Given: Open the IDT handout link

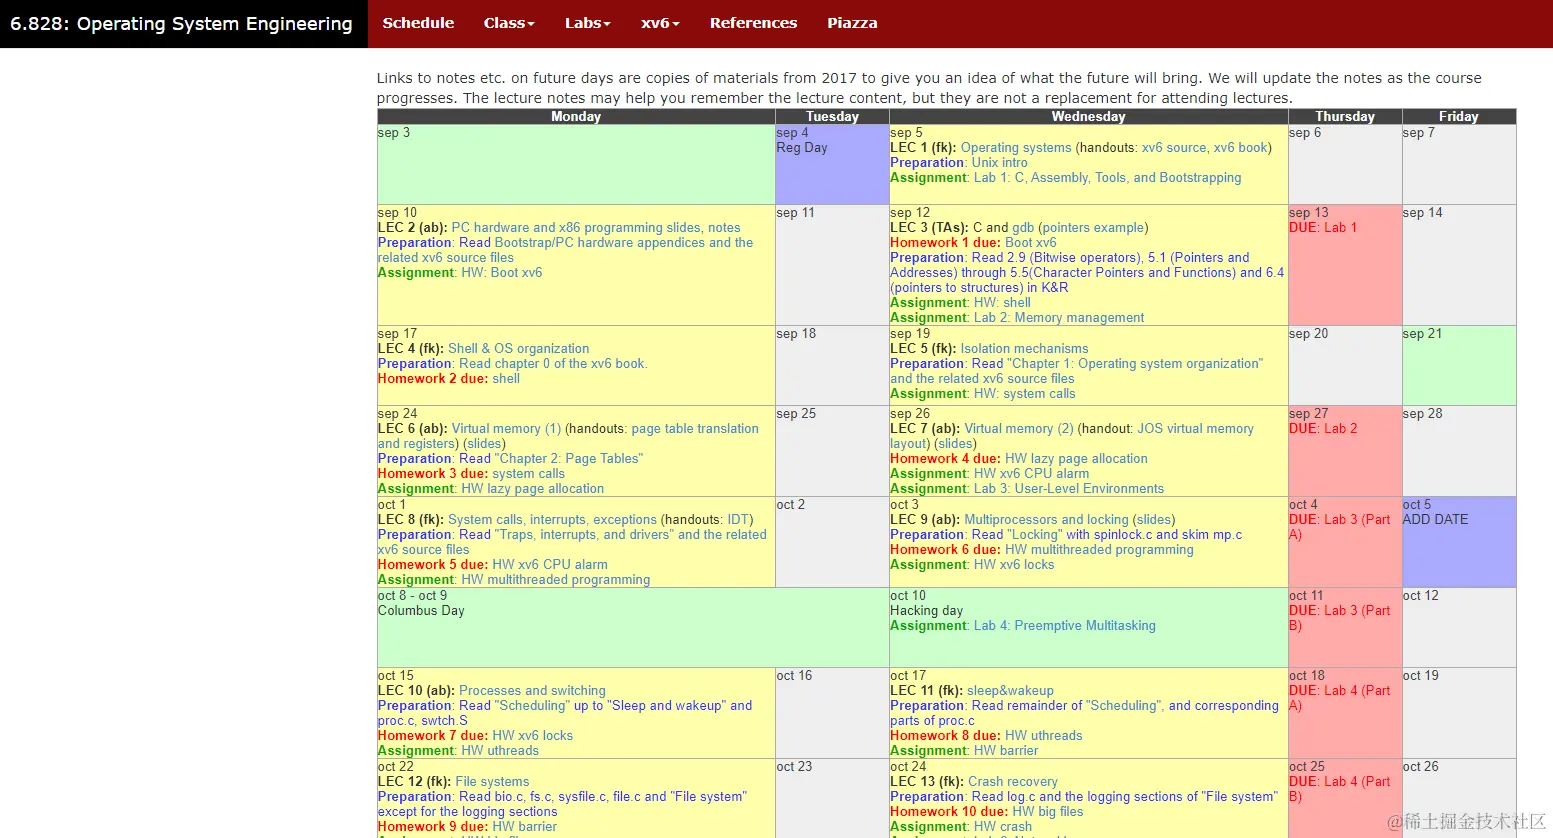Looking at the screenshot, I should point(738,520).
